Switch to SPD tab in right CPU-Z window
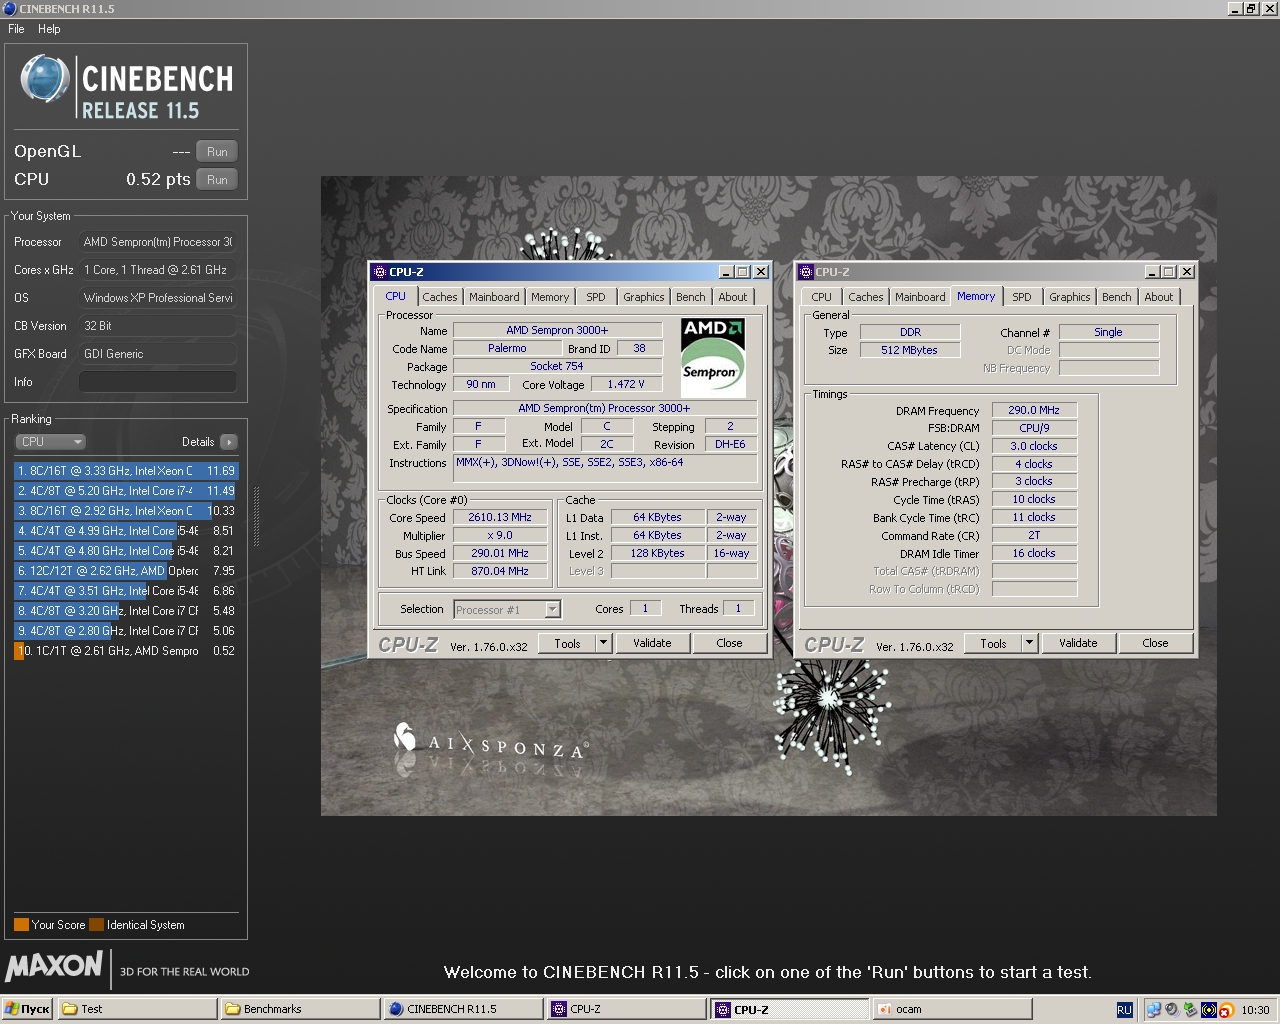Image resolution: width=1280 pixels, height=1024 pixels. [x=1022, y=297]
